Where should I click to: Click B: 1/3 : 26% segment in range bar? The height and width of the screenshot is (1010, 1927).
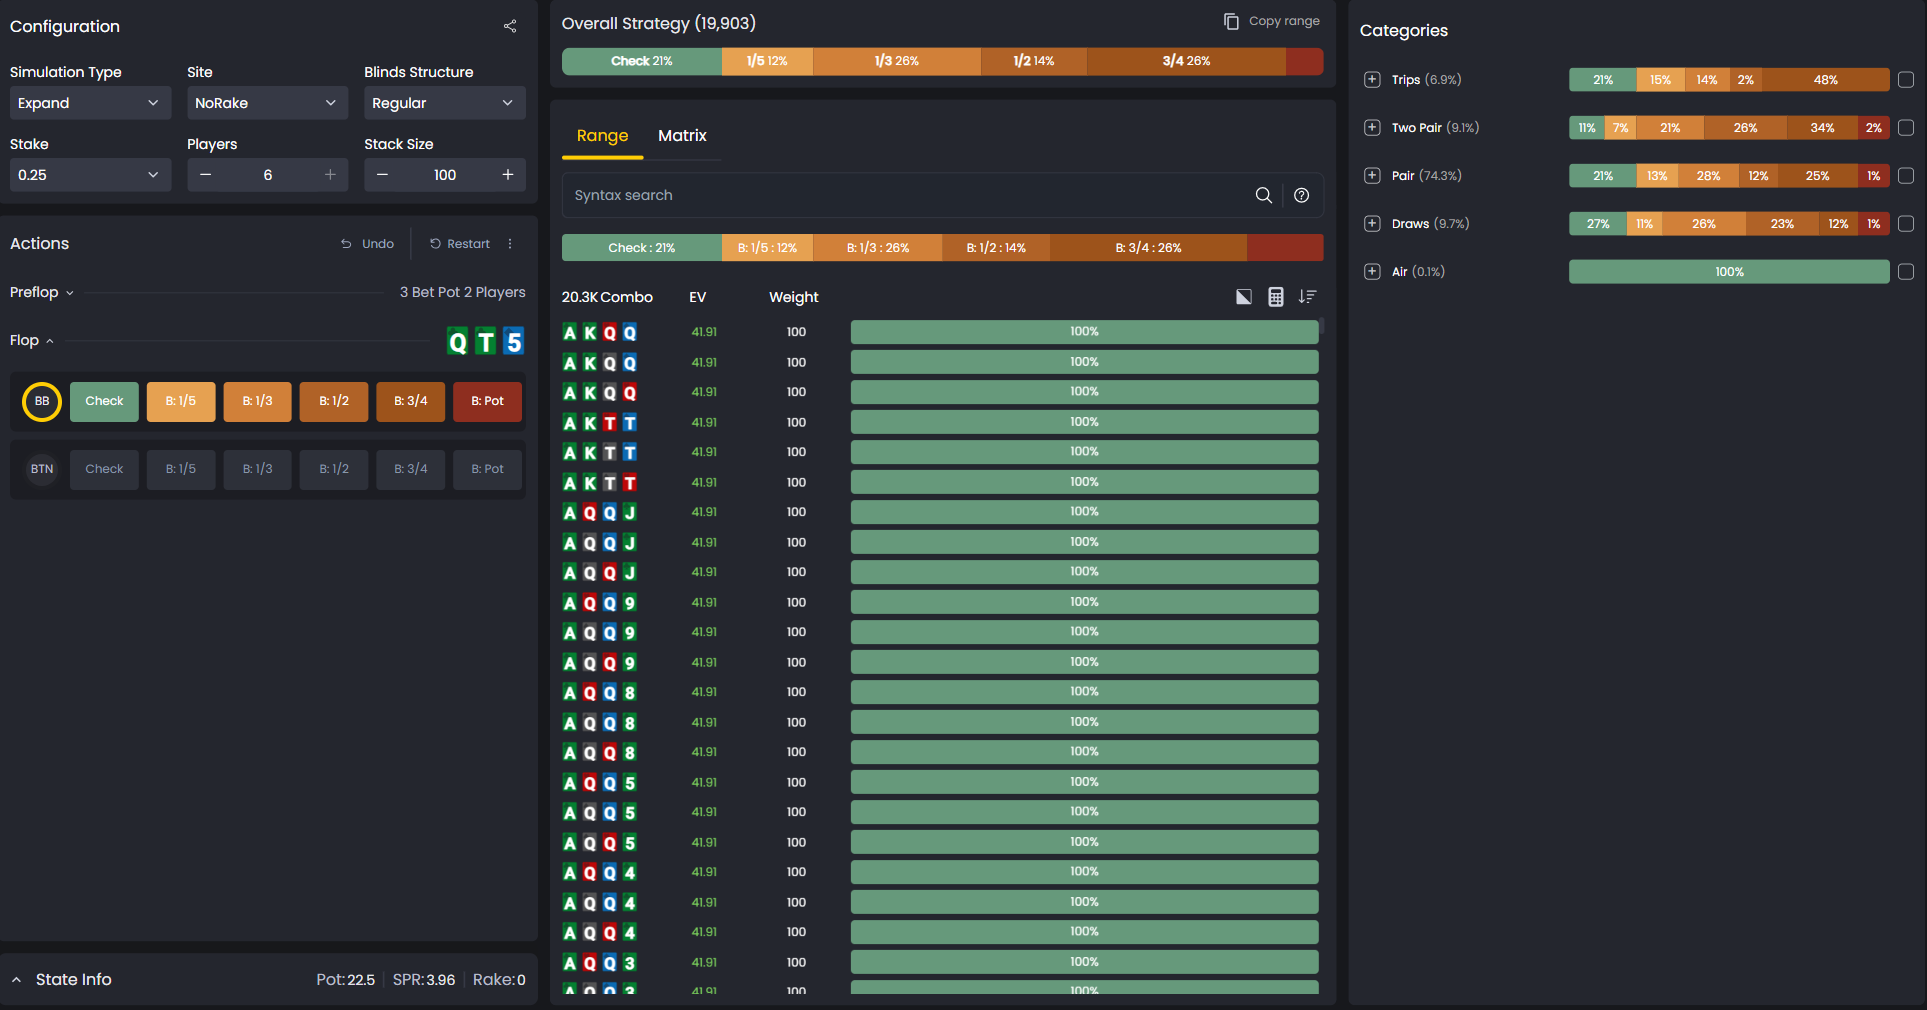click(x=877, y=248)
